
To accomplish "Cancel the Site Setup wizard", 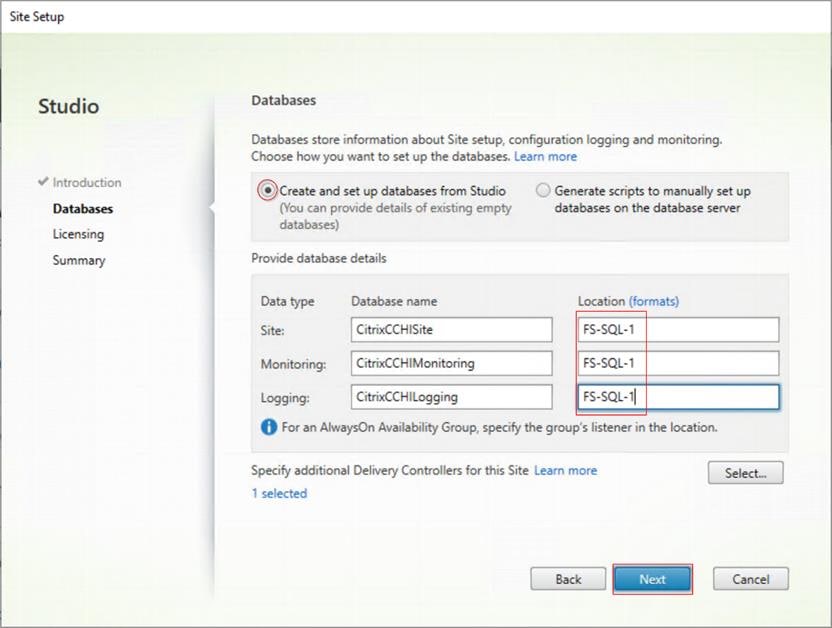I will click(750, 579).
